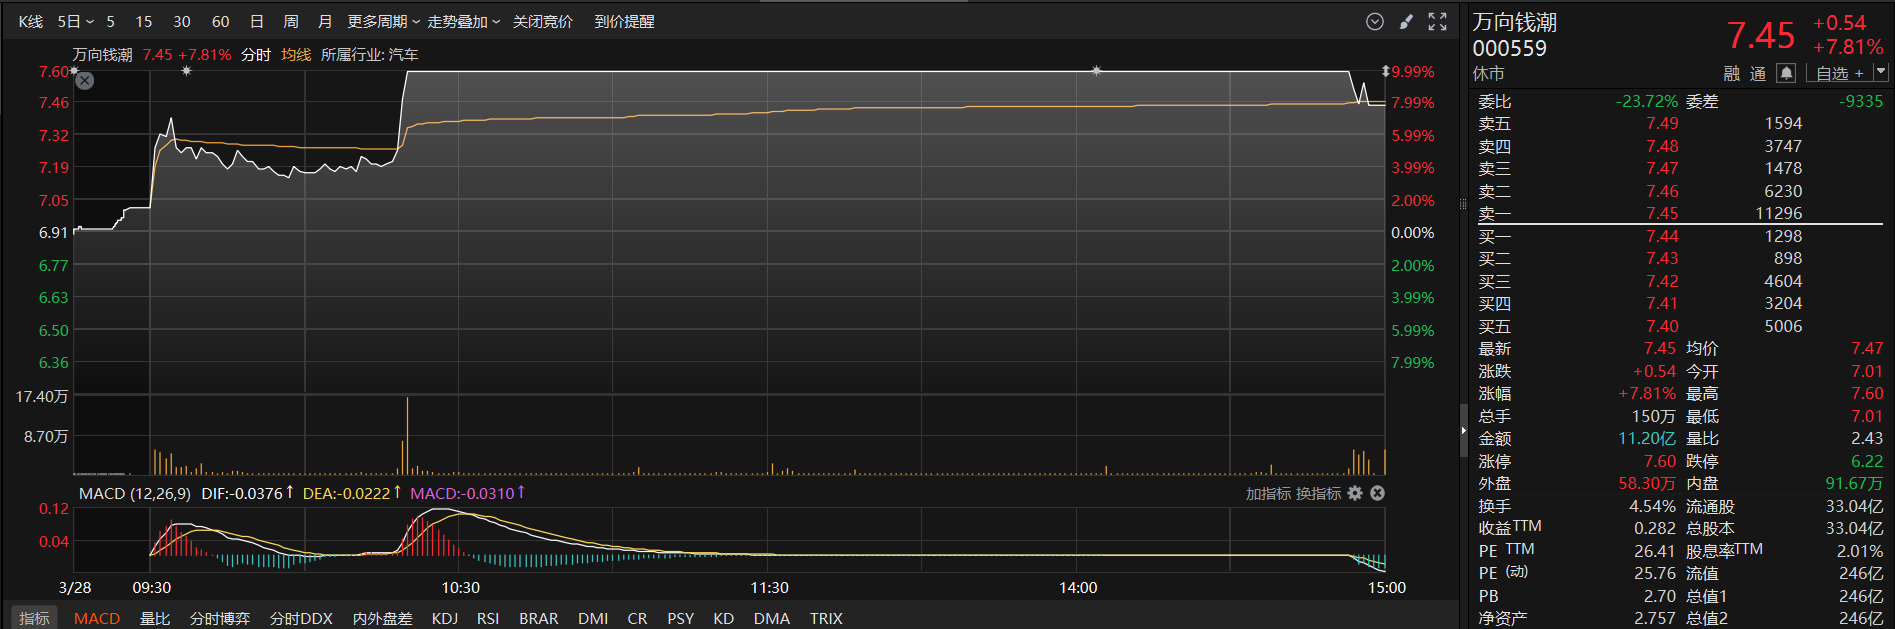Click stock code 000559
Image resolution: width=1895 pixels, height=629 pixels.
1509,48
